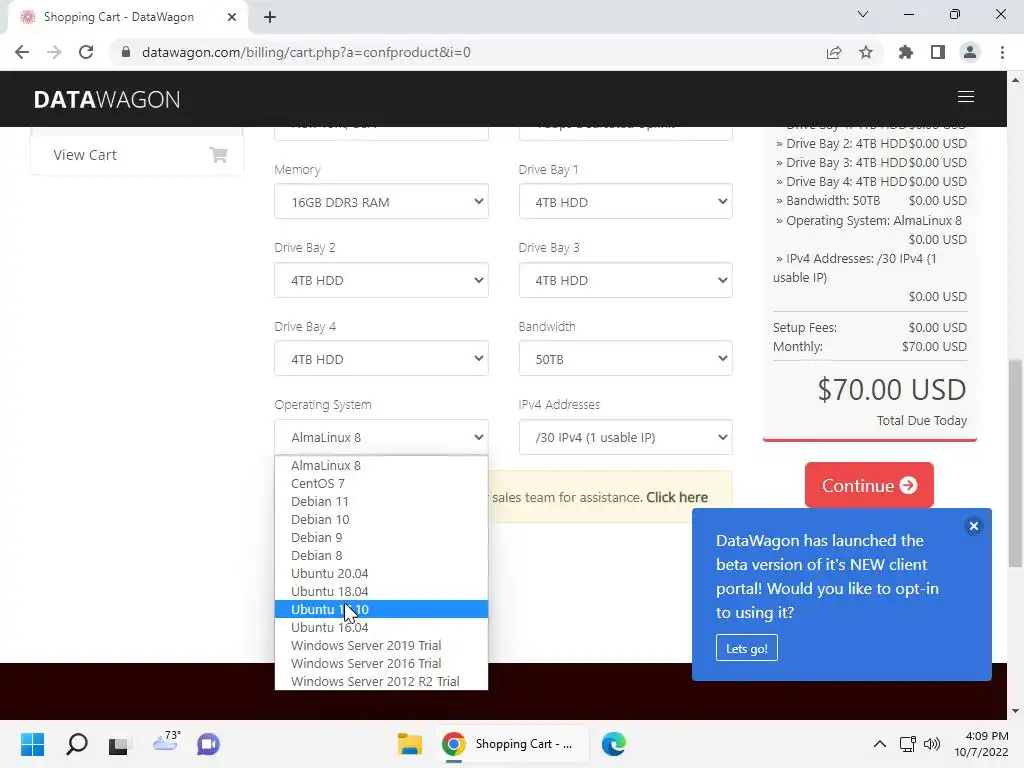1024x768 pixels.
Task: Toggle the browser side panel icon
Action: (937, 52)
